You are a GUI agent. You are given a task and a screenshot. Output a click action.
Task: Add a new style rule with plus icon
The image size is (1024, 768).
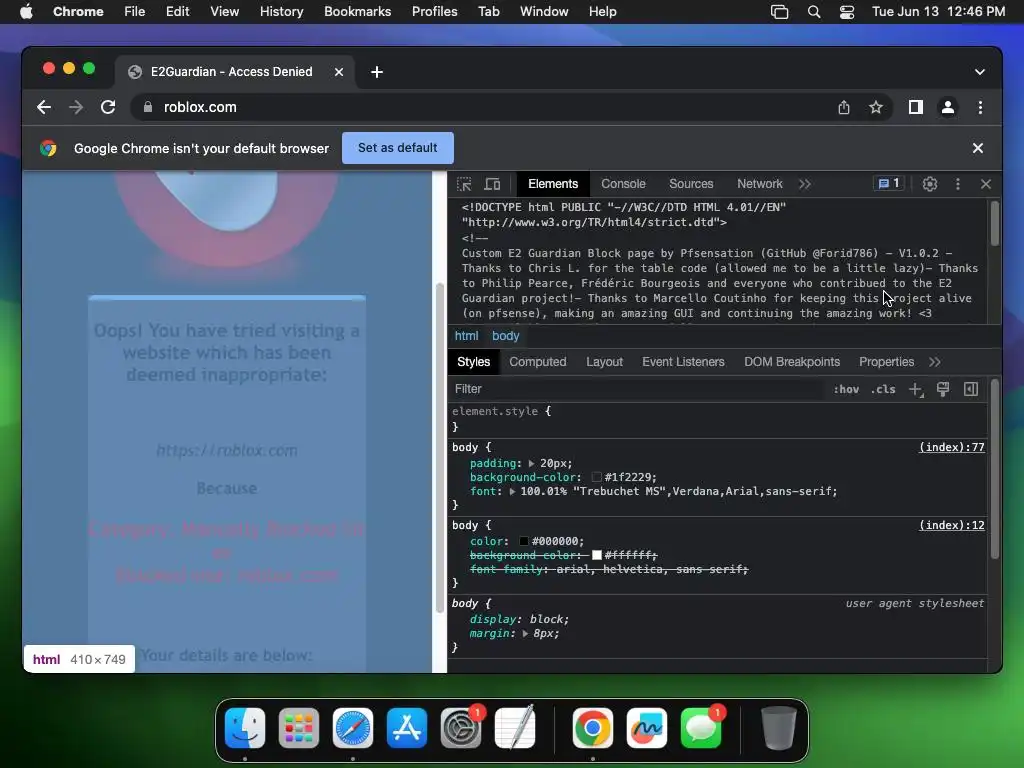916,390
